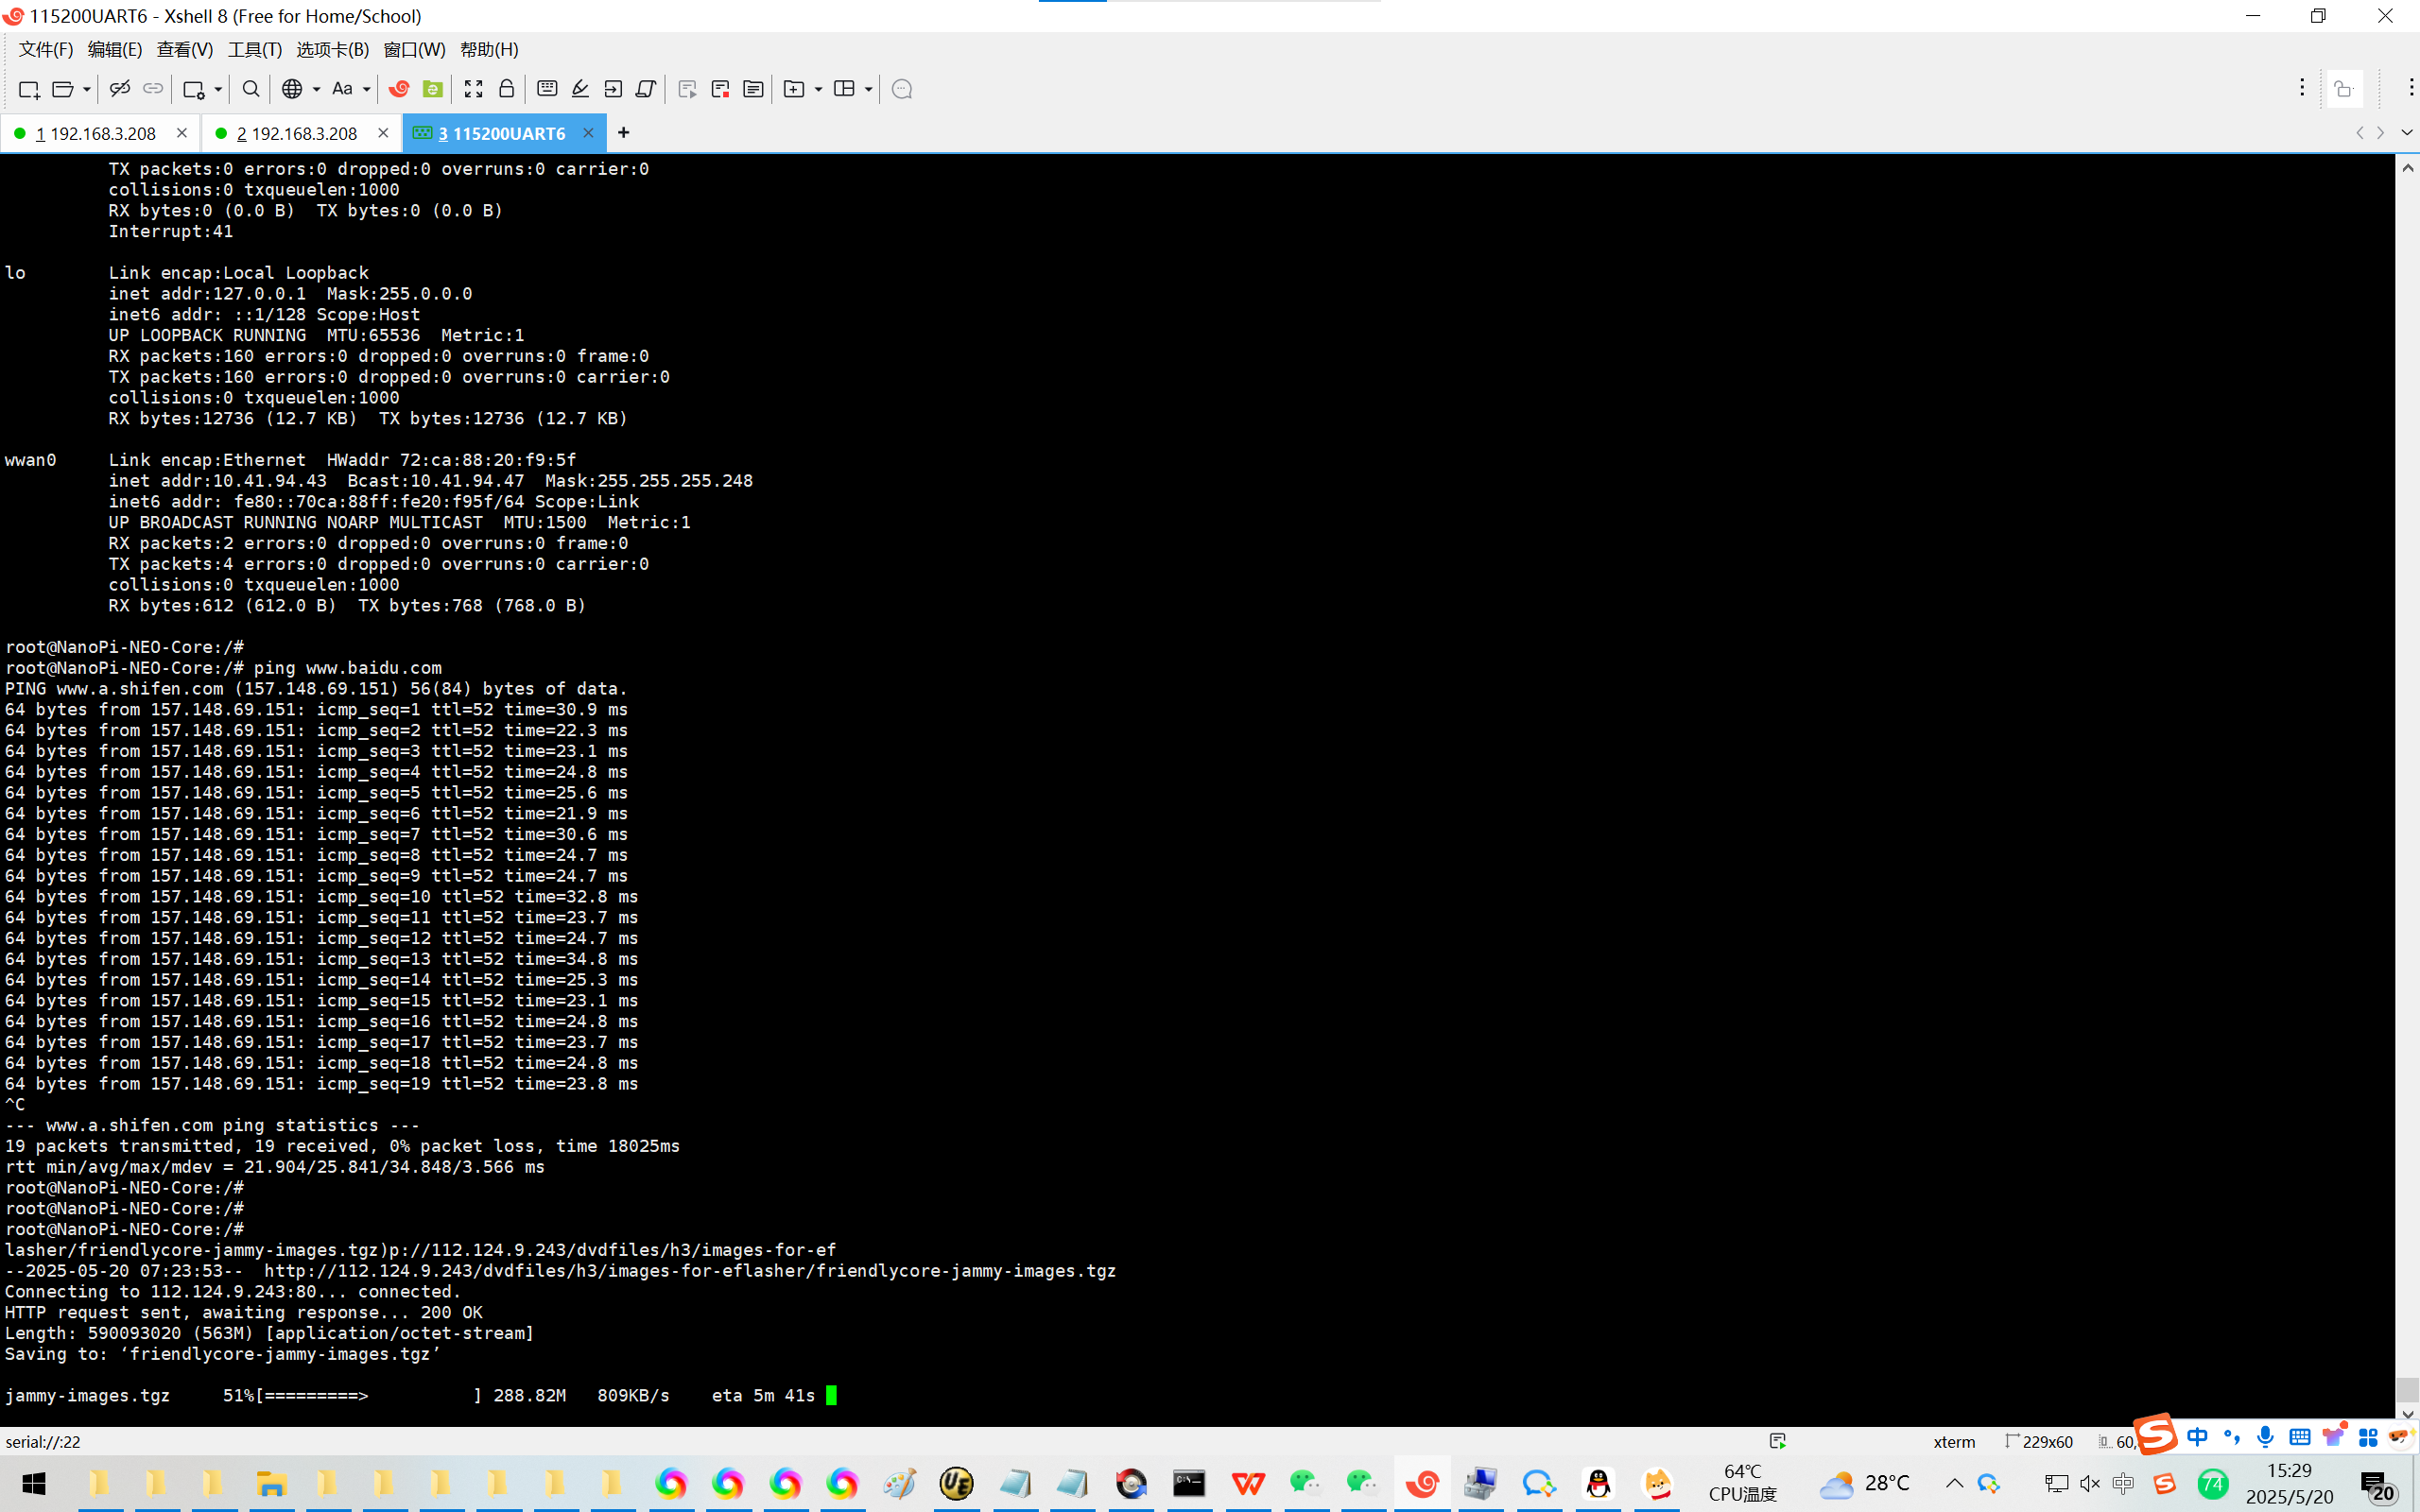Viewport: 2420px width, 1512px height.
Task: Open the 工具(T) menu
Action: click(254, 49)
